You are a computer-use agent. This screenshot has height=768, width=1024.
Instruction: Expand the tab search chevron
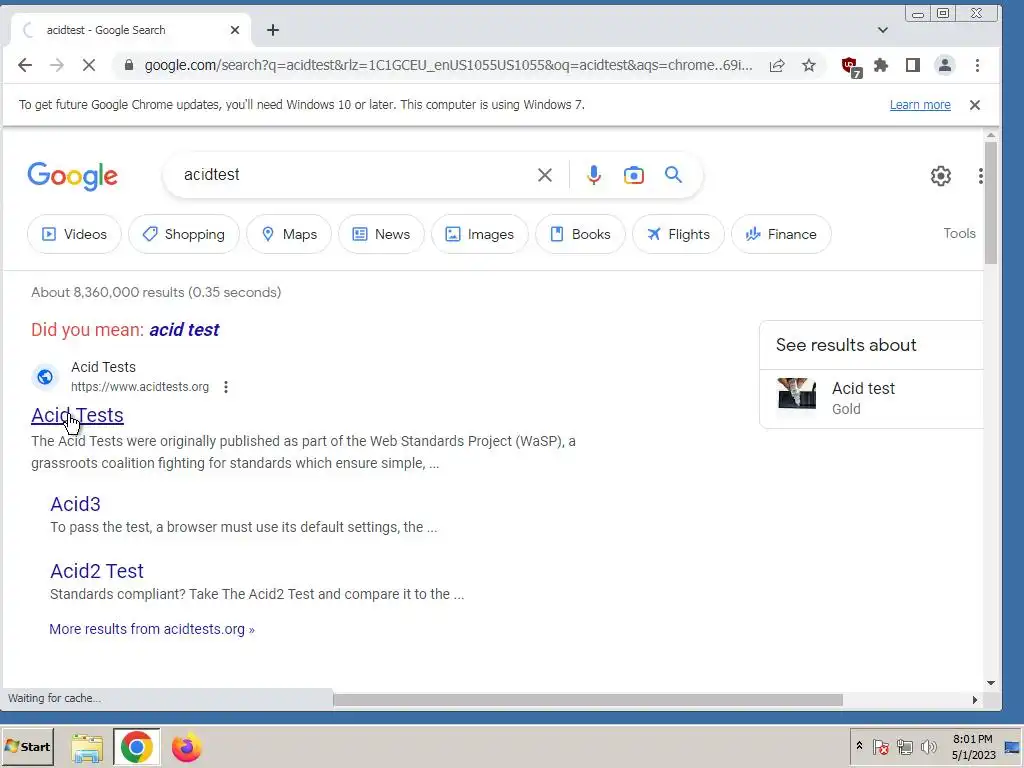882,30
